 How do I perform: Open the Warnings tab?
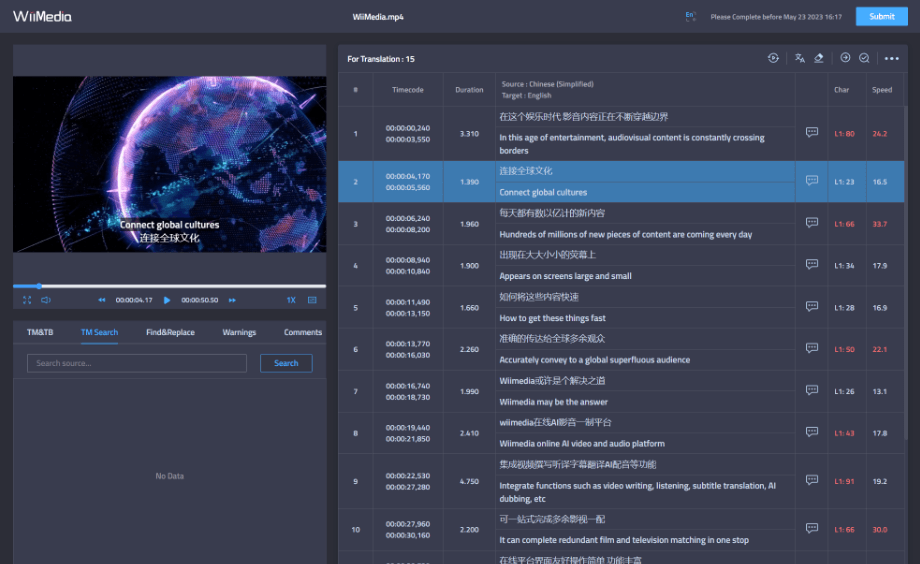239,332
